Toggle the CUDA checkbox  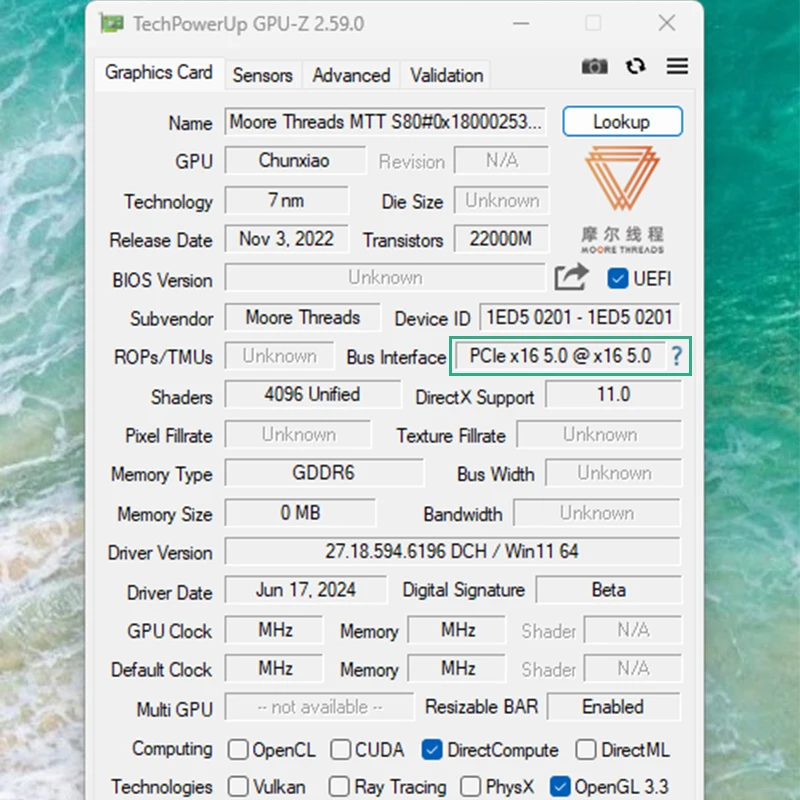pos(340,749)
